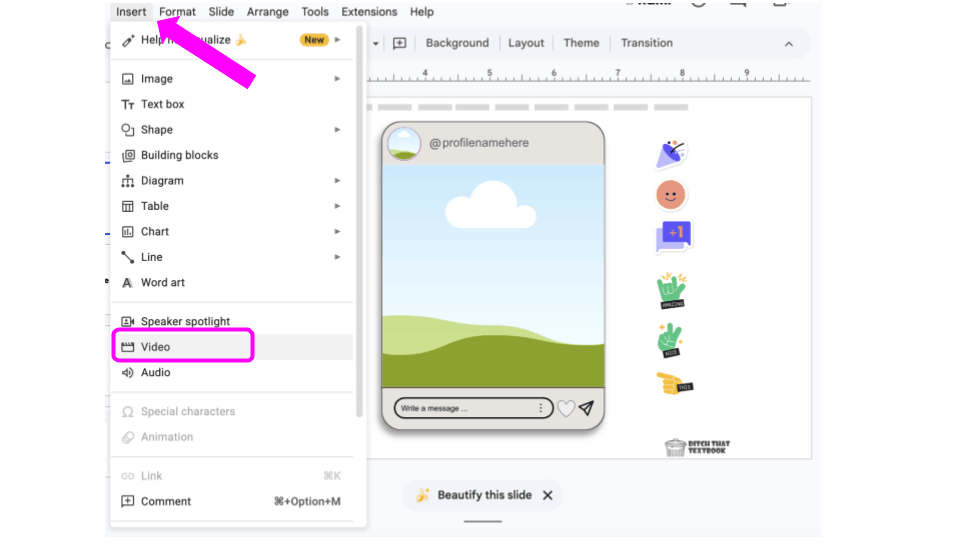Open the Arrange menu
This screenshot has width=960, height=540.
coord(268,12)
